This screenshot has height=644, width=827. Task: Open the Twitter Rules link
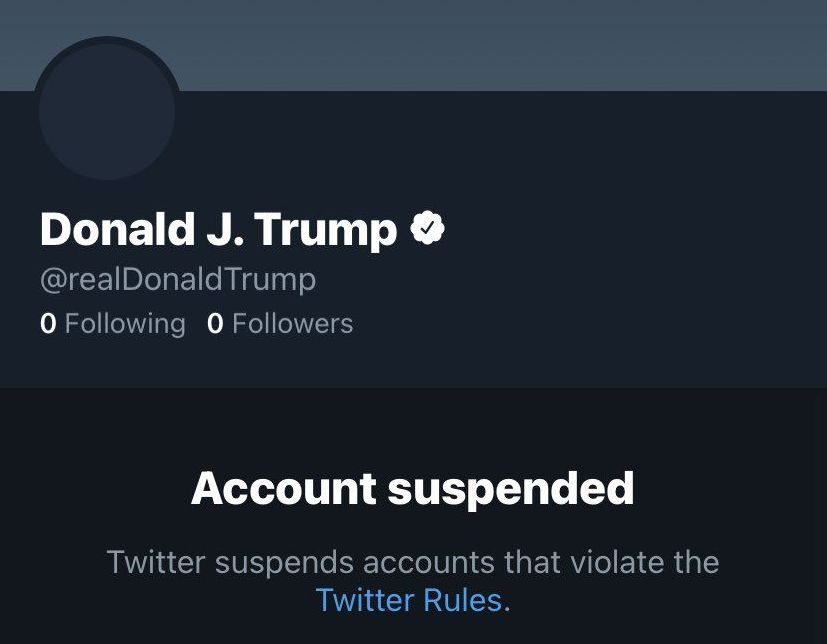point(408,600)
